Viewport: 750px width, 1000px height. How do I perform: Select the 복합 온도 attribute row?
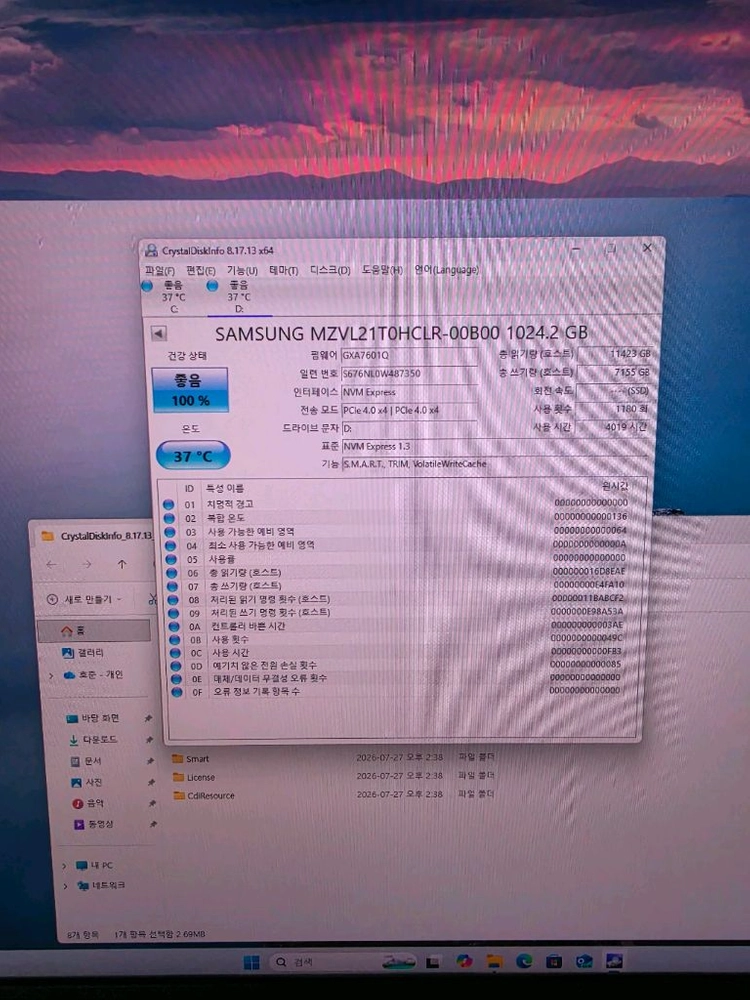(x=395, y=517)
